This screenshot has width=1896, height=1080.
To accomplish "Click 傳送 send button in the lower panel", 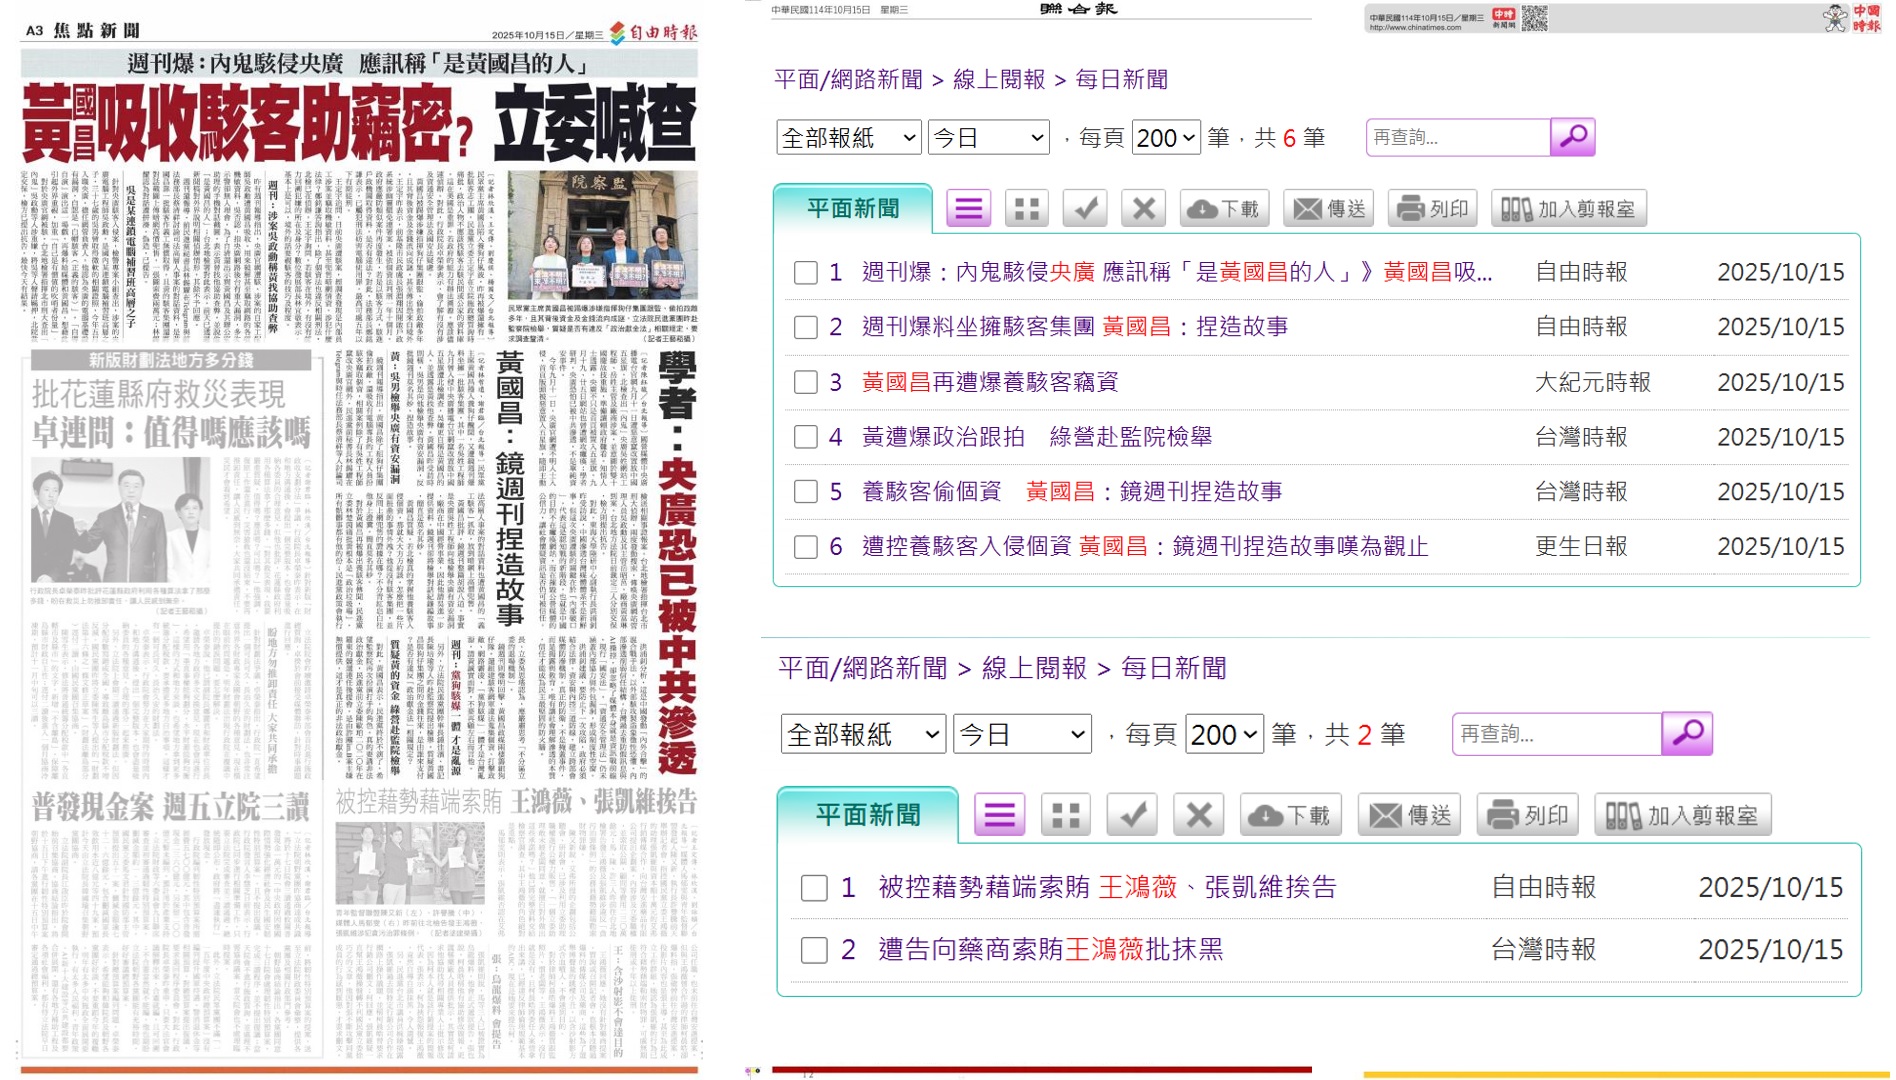I will pyautogui.click(x=1409, y=815).
